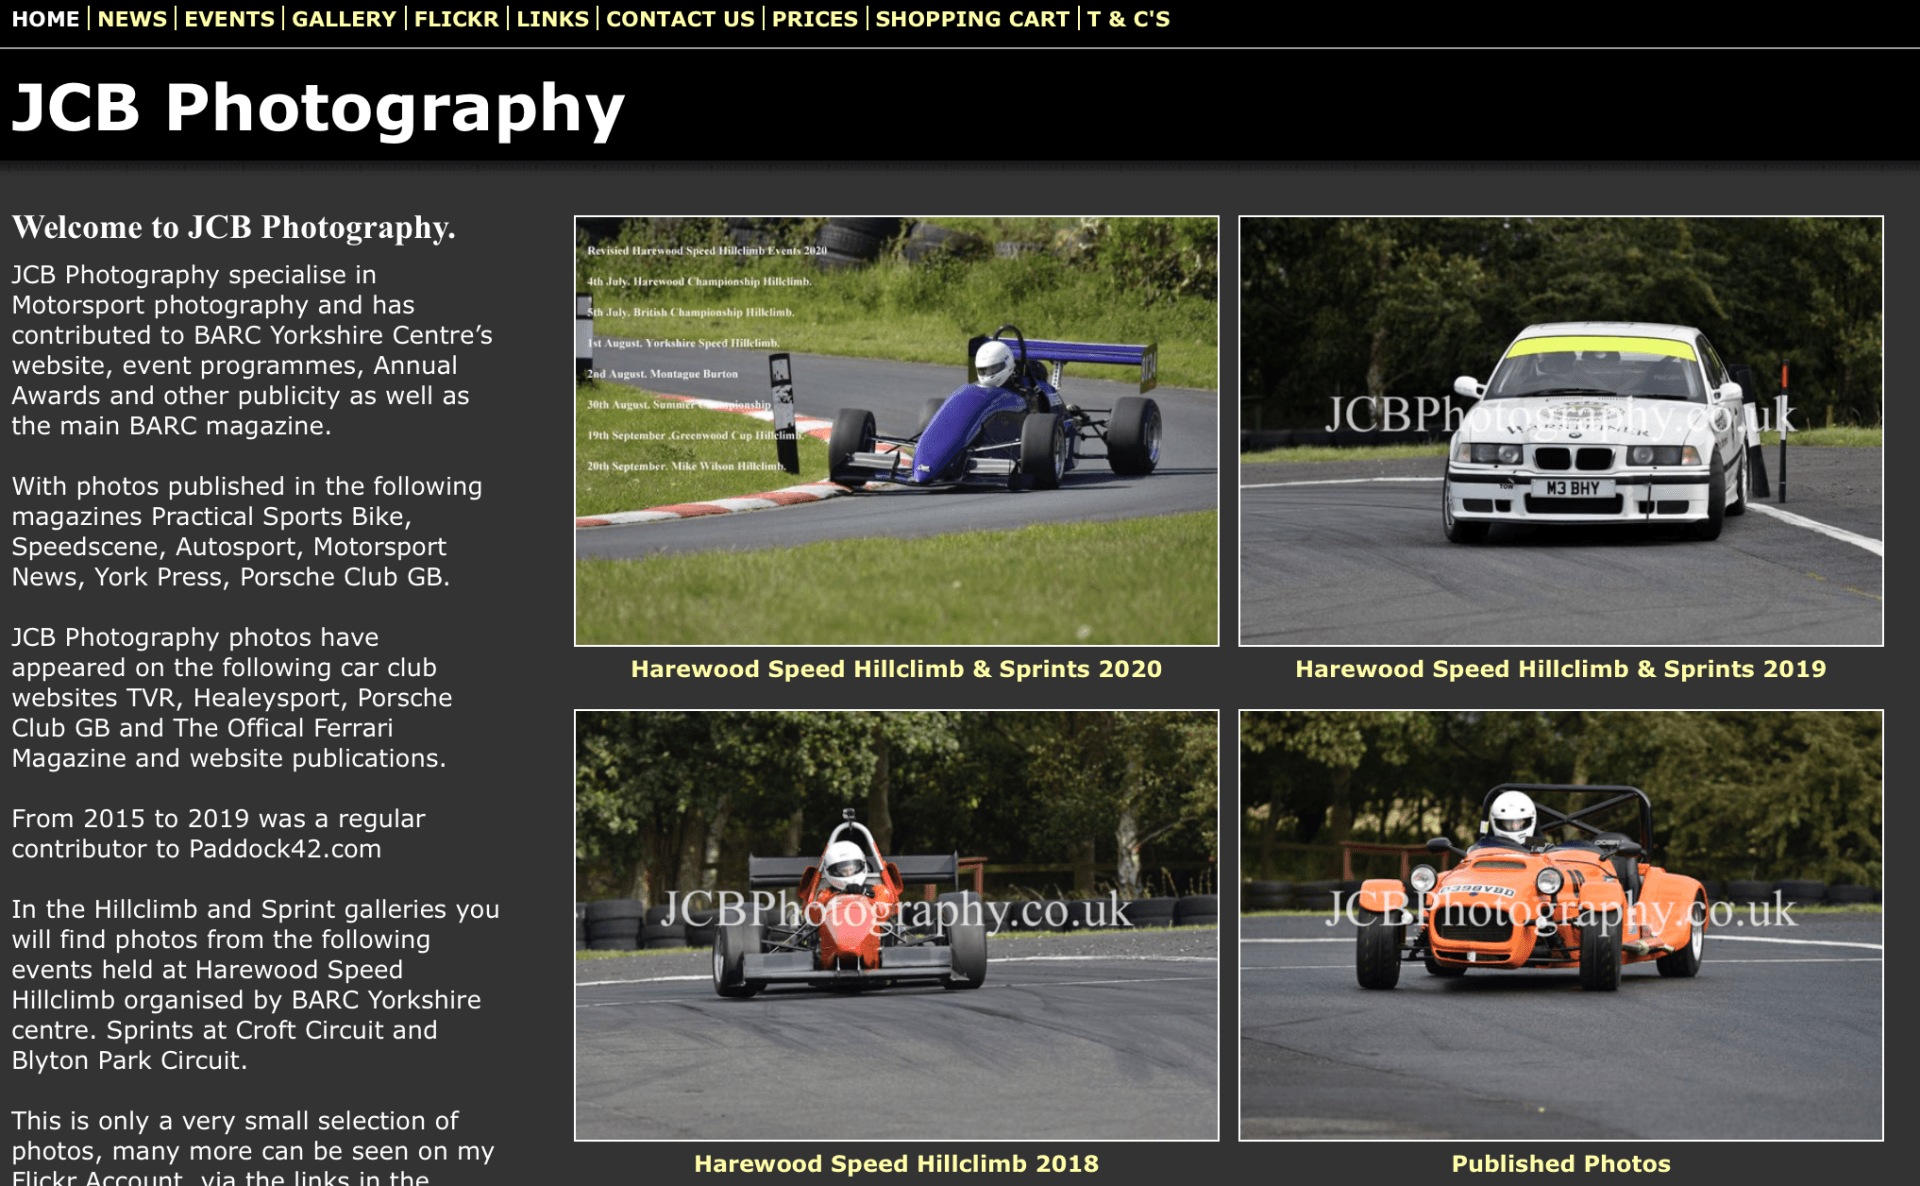The width and height of the screenshot is (1920, 1186).
Task: Open the HOME navigation menu item
Action: pos(47,18)
